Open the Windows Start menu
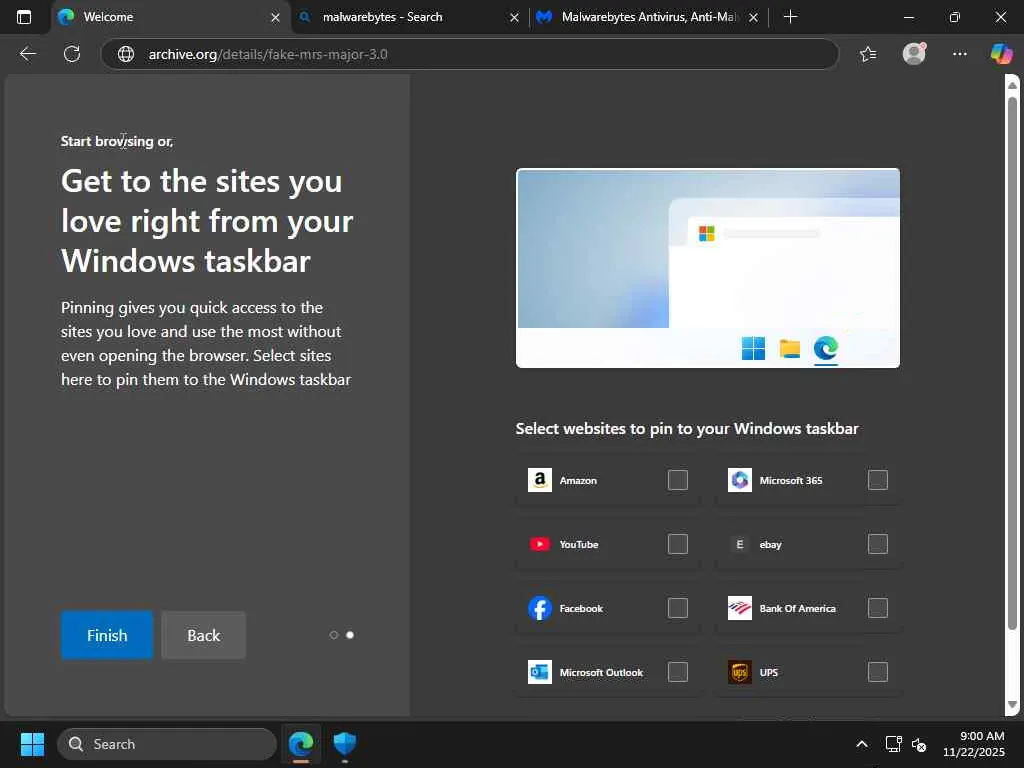The image size is (1024, 768). point(32,744)
